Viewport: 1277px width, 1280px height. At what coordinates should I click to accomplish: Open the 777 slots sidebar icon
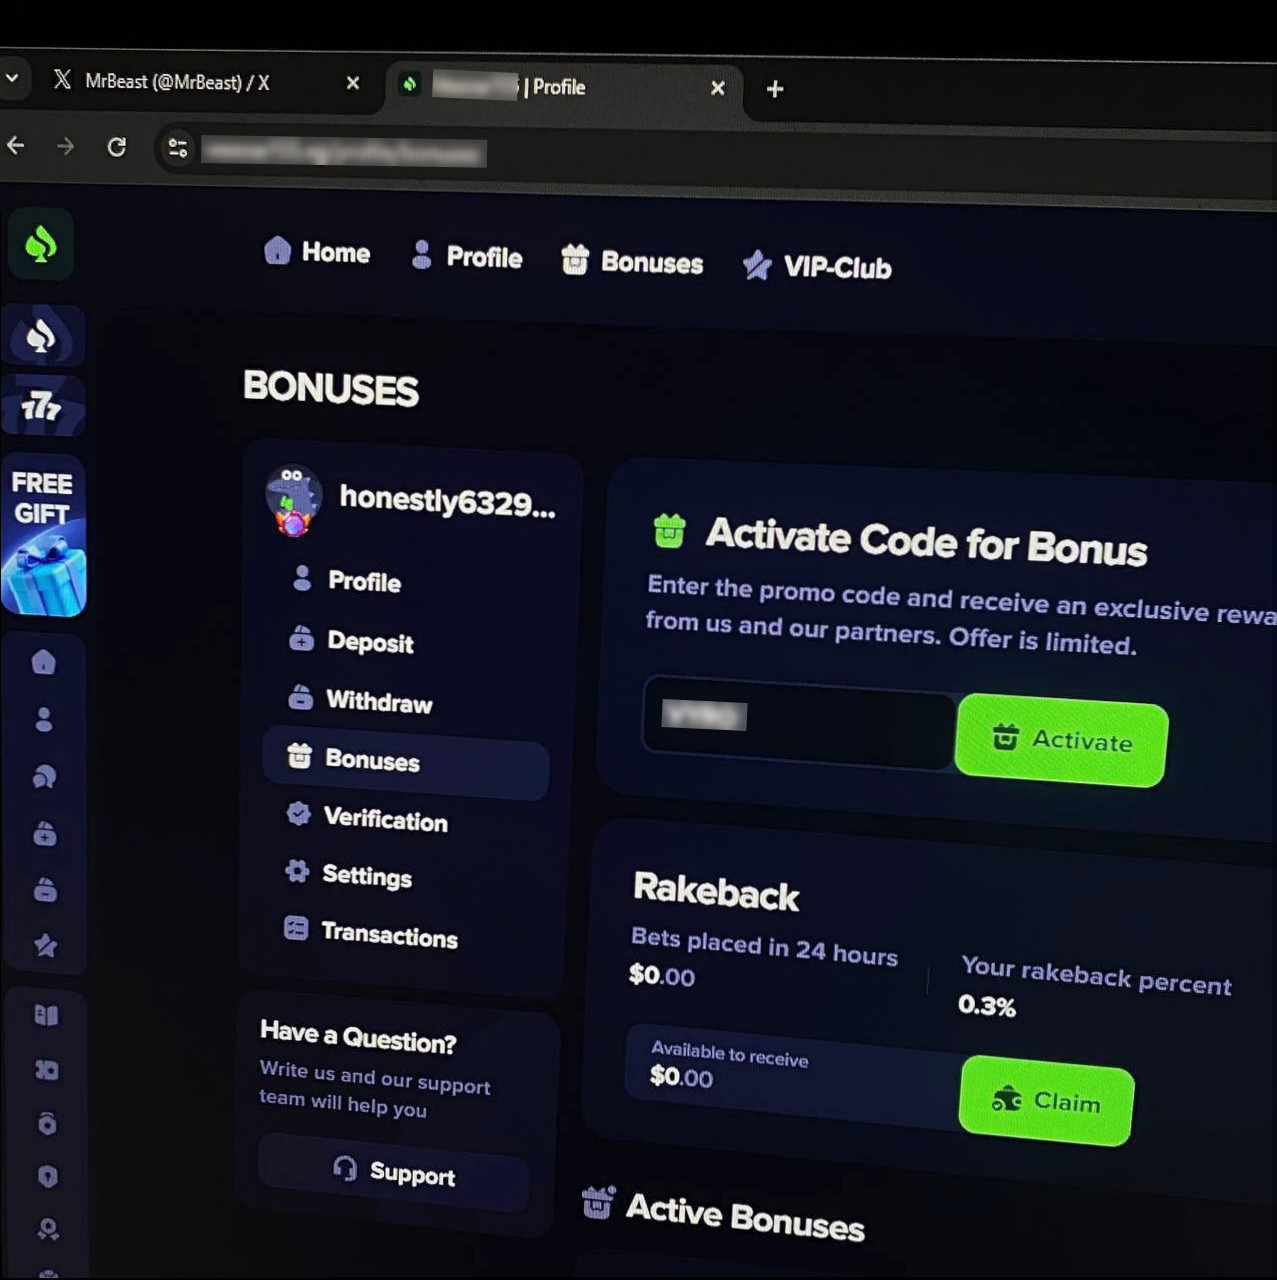tap(42, 406)
